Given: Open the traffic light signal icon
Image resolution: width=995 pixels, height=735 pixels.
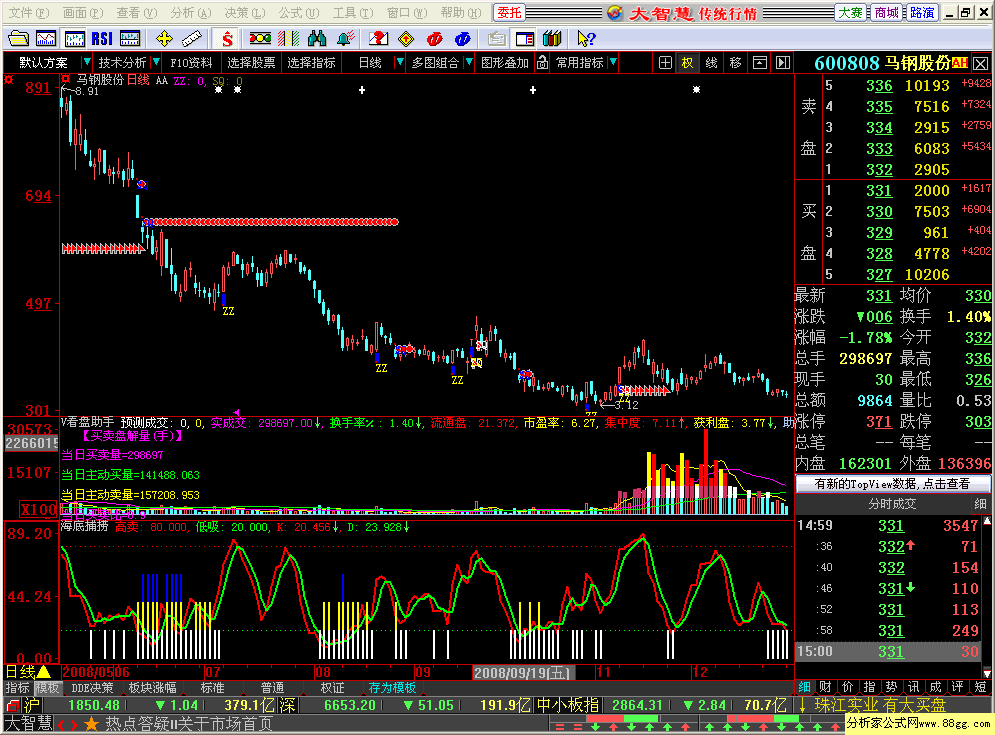Looking at the screenshot, I should tap(260, 39).
